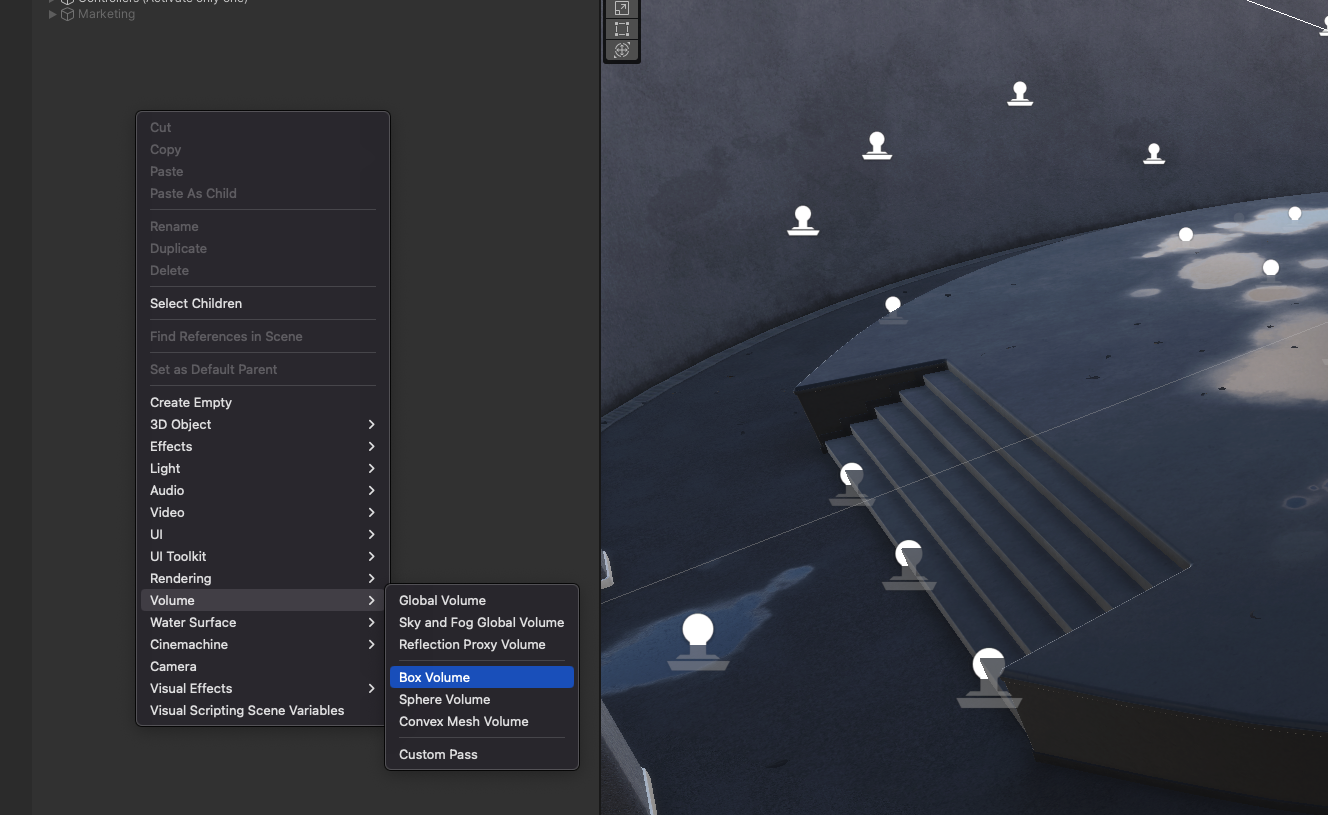Image resolution: width=1328 pixels, height=815 pixels.
Task: Select the Transform tool icon in scene toolbar
Action: tap(622, 50)
